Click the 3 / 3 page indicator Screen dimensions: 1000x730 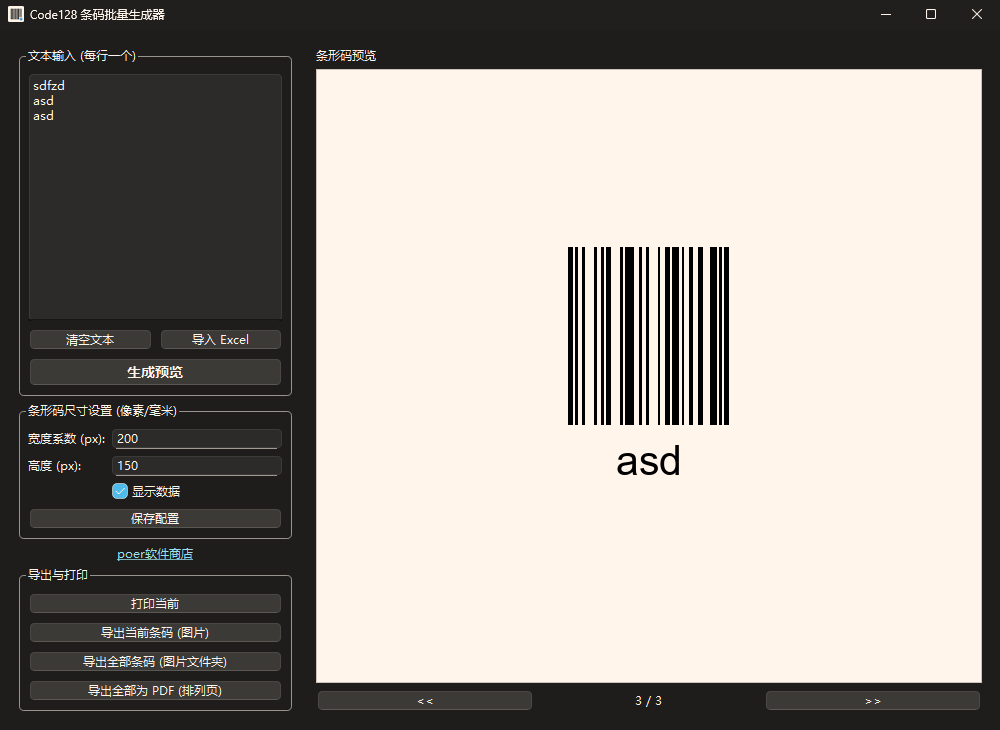click(x=649, y=701)
